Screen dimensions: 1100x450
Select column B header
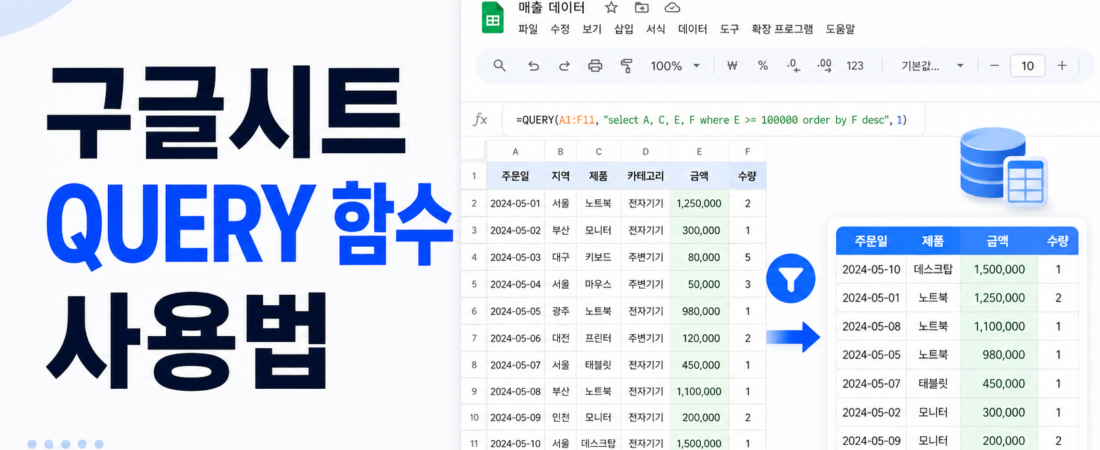point(561,151)
